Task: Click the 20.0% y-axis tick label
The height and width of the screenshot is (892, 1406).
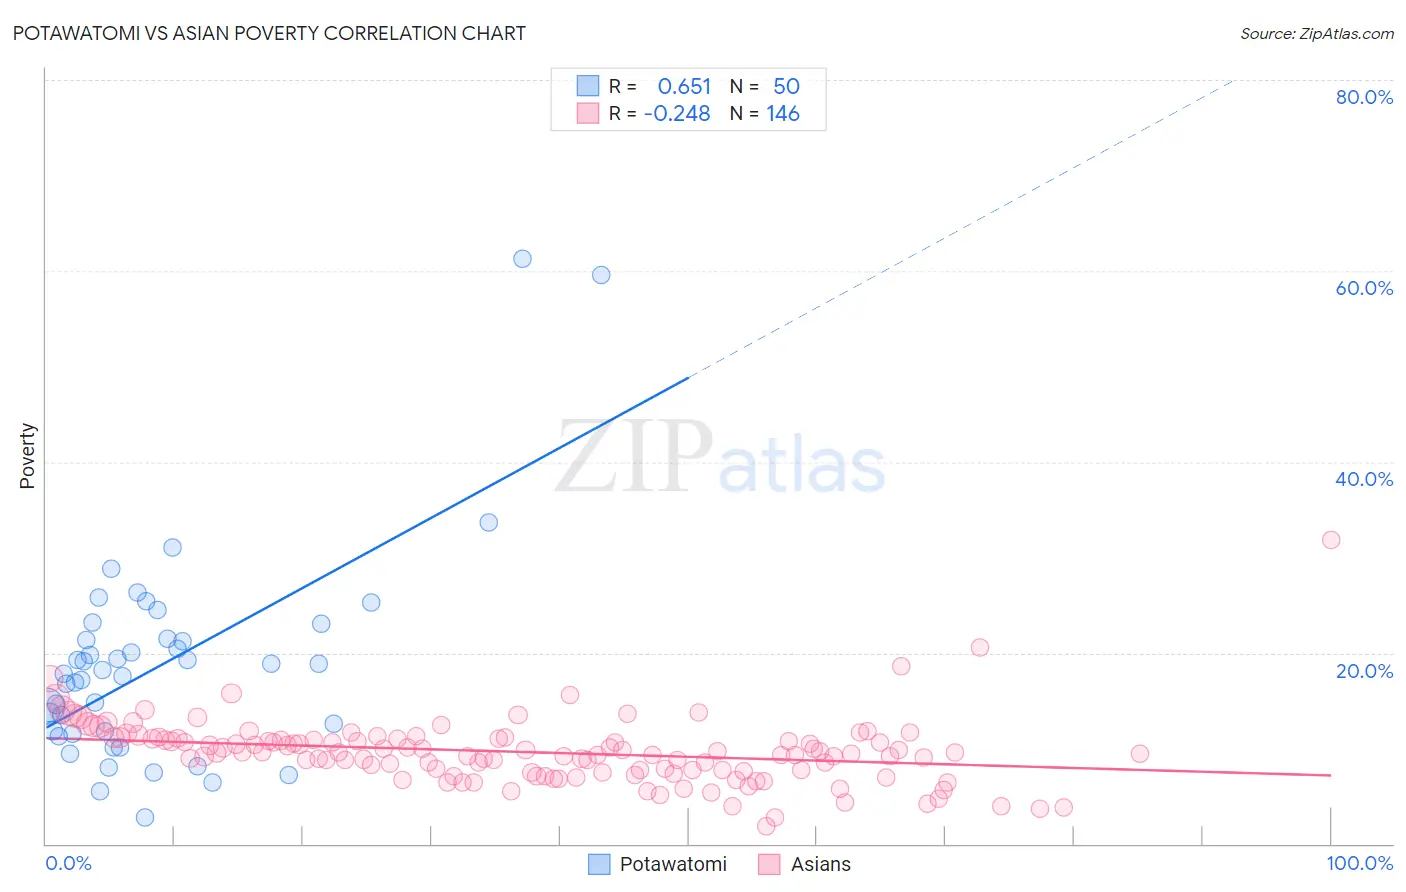Action: point(1364,671)
